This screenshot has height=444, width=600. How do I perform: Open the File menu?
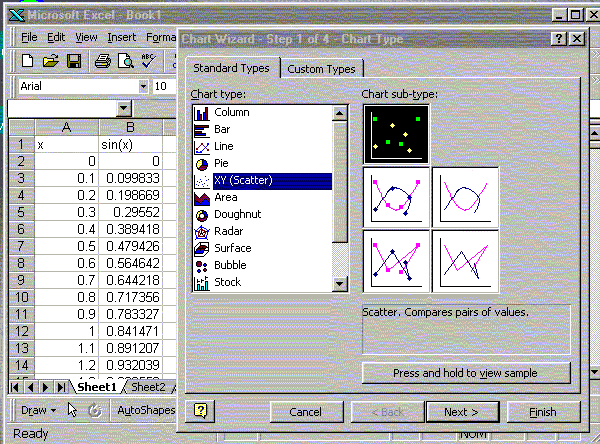coord(29,37)
